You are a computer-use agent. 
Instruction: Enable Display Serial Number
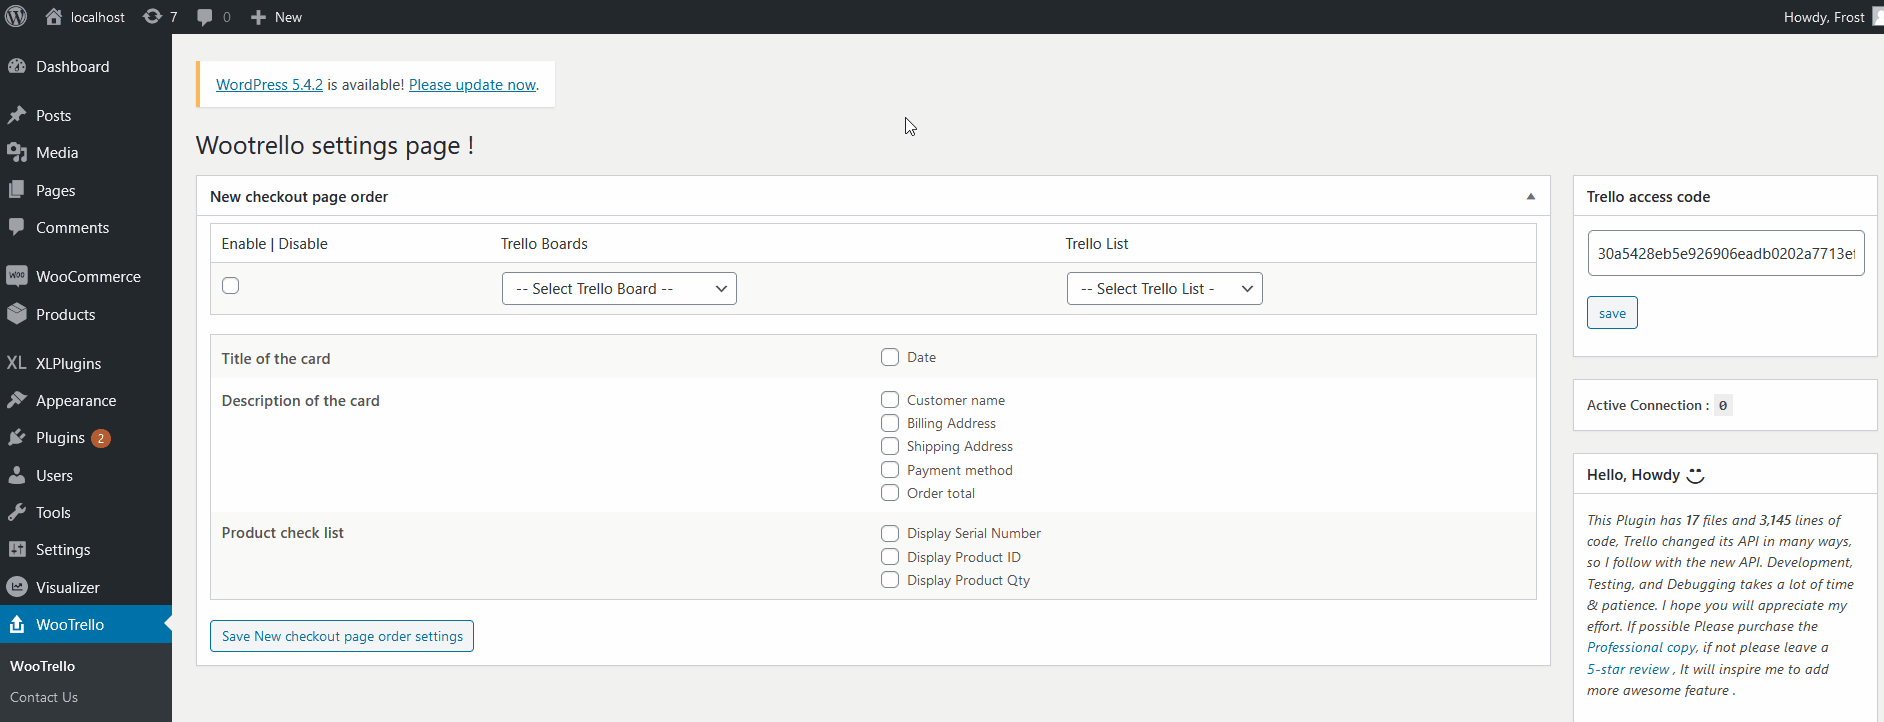[x=890, y=533]
